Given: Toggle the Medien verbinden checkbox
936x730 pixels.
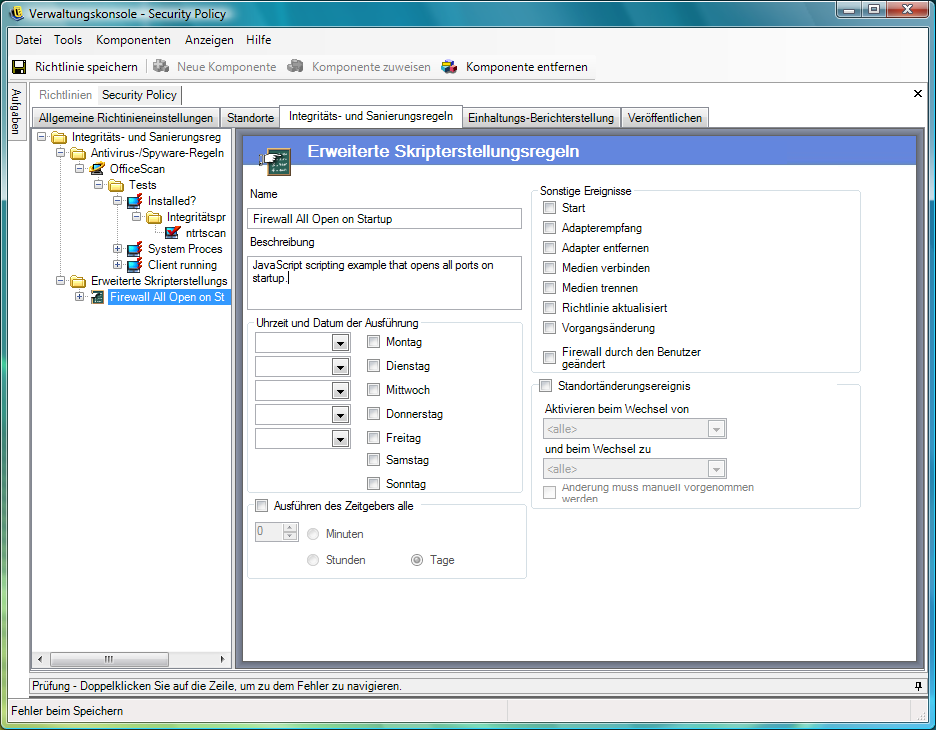Looking at the screenshot, I should (549, 267).
